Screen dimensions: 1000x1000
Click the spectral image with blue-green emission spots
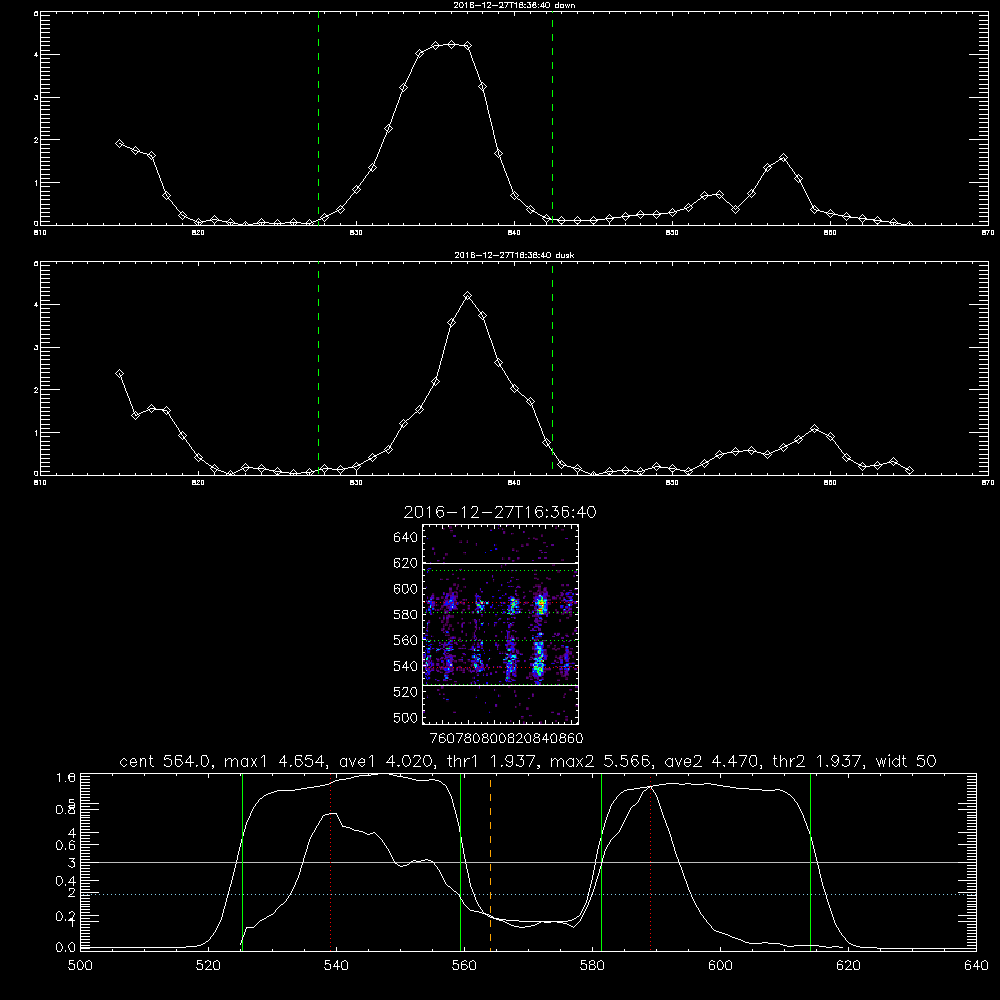click(500, 624)
